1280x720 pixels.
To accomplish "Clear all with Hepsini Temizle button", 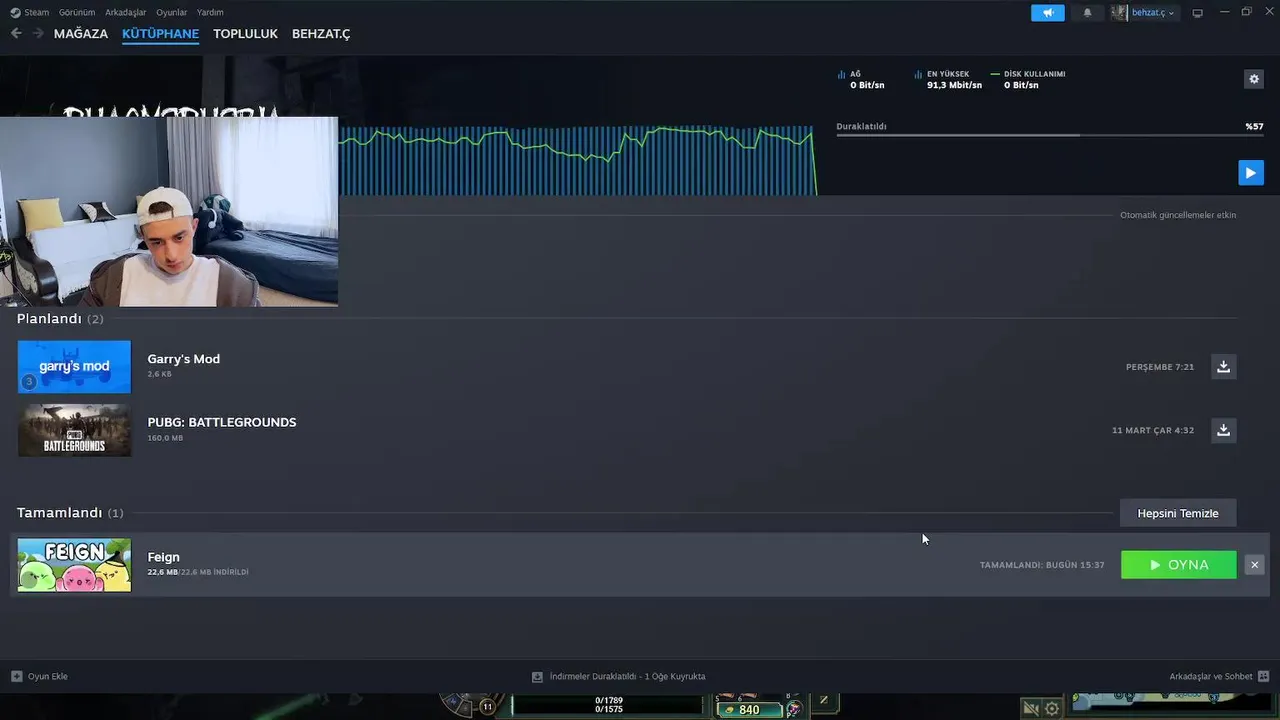I will click(1178, 513).
